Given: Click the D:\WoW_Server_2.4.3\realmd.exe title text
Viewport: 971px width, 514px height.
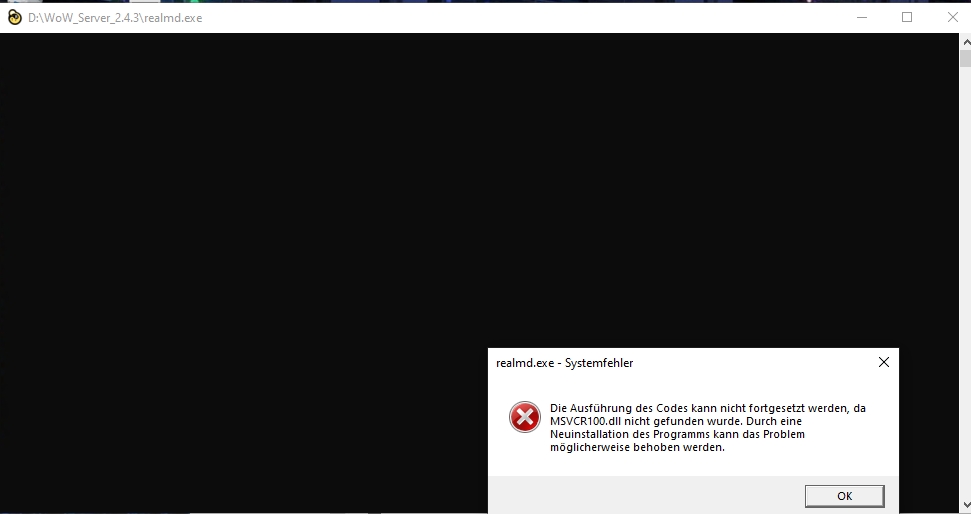Looking at the screenshot, I should tap(115, 18).
